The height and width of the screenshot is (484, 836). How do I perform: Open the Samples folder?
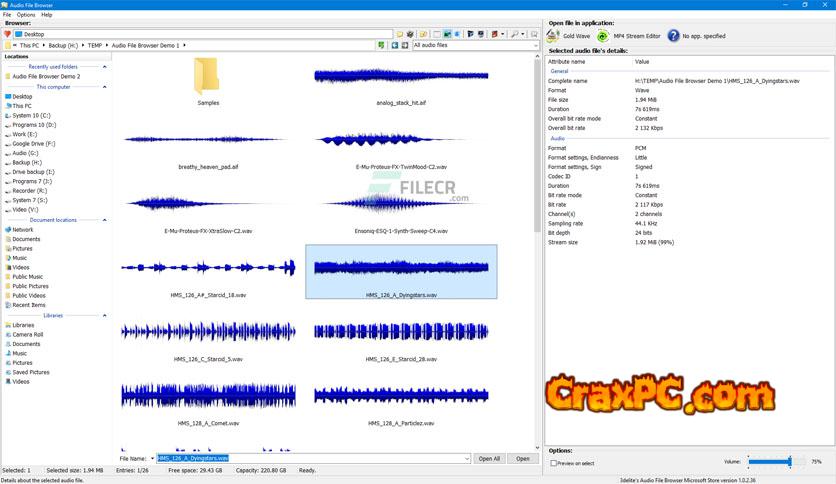pyautogui.click(x=207, y=79)
